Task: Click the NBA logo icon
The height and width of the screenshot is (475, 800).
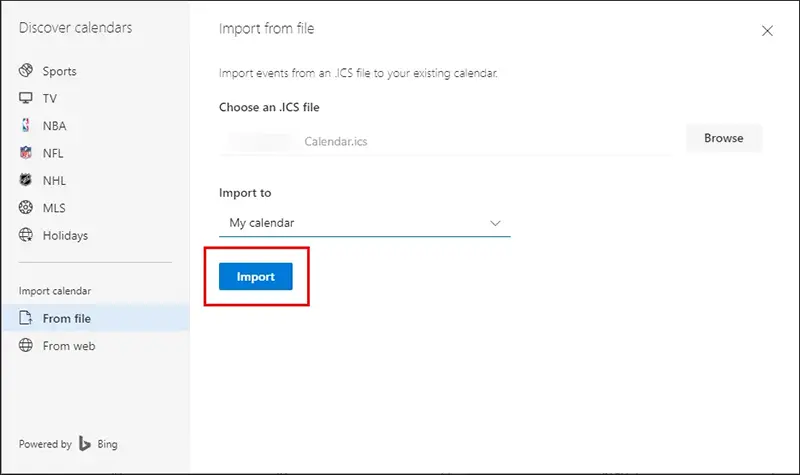Action: coord(26,126)
